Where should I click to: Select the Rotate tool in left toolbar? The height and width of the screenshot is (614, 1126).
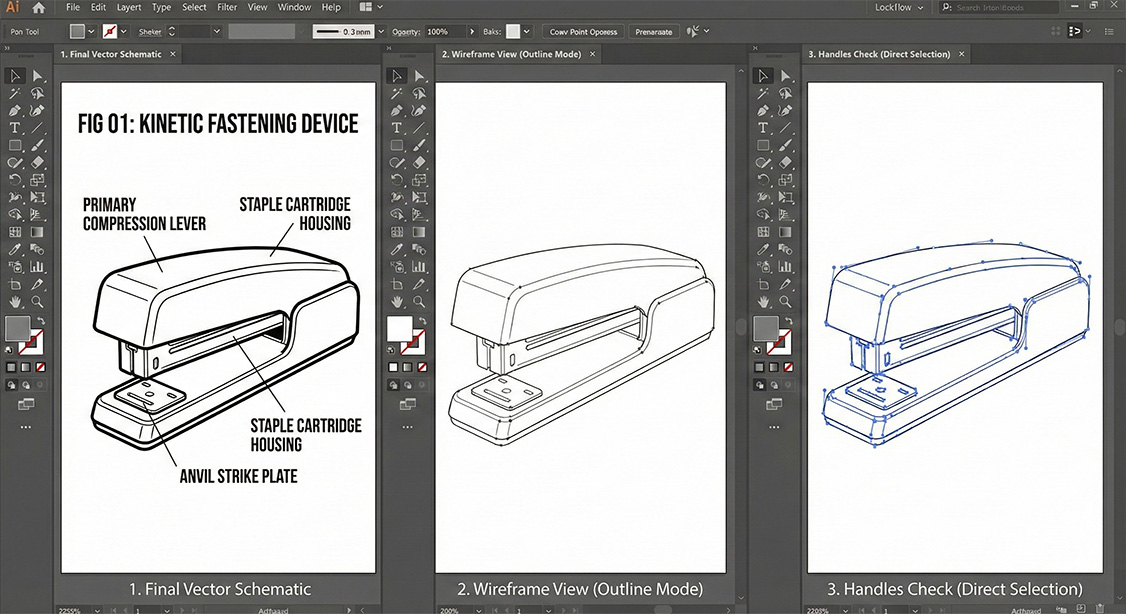tap(15, 180)
